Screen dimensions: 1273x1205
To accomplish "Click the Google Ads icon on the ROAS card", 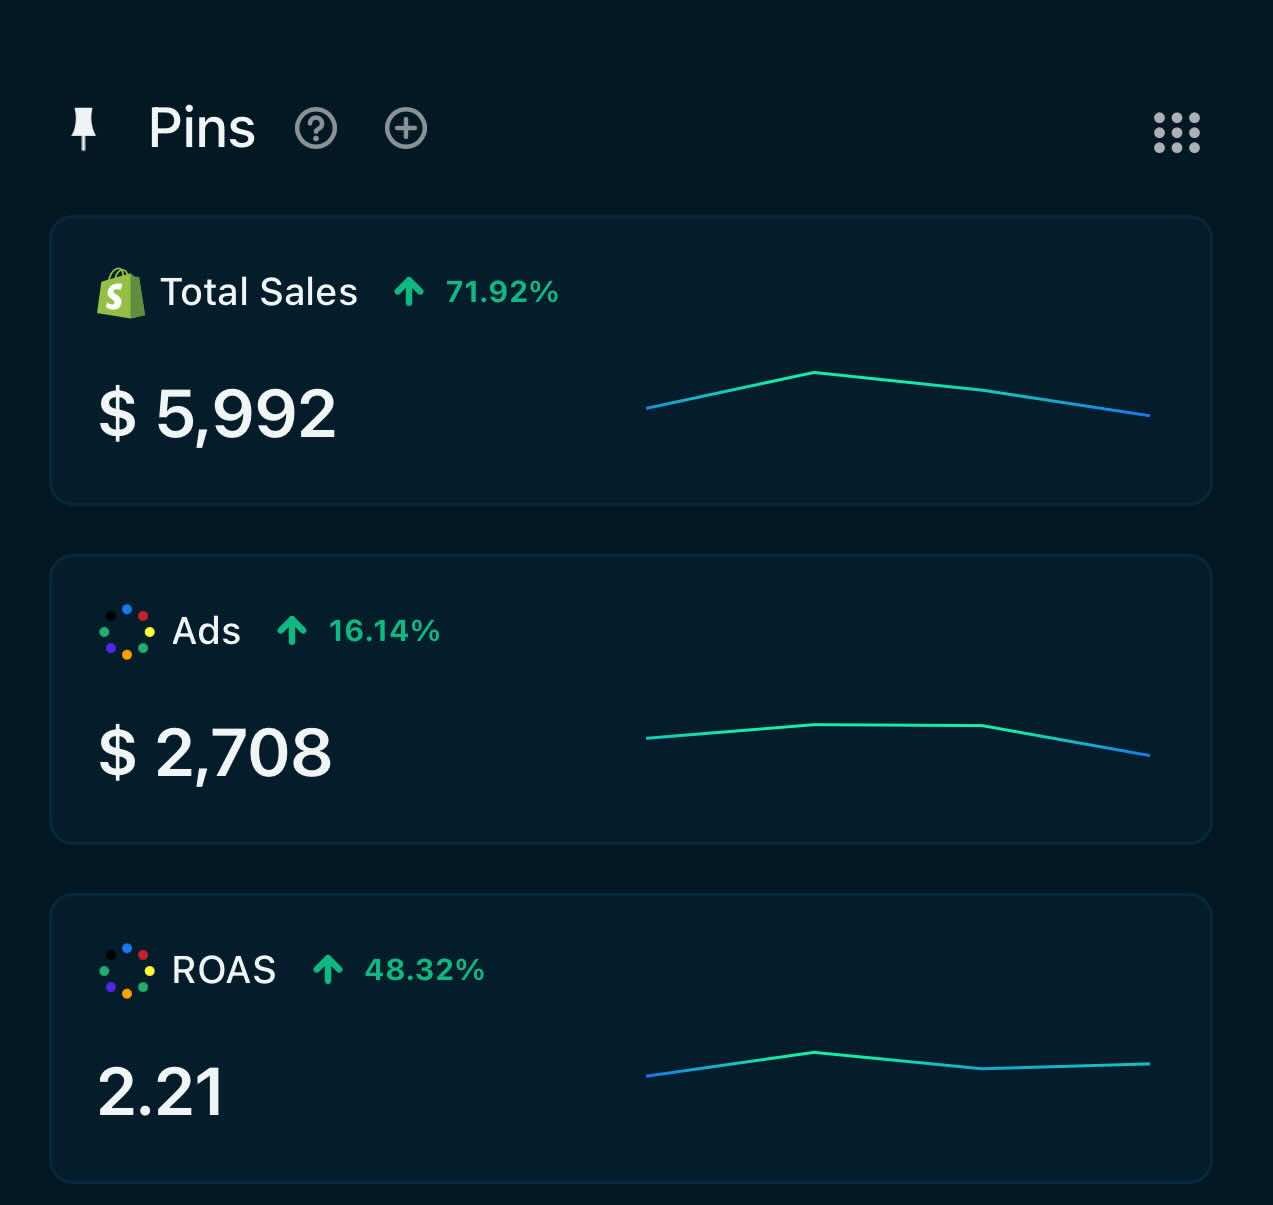I will coord(125,969).
